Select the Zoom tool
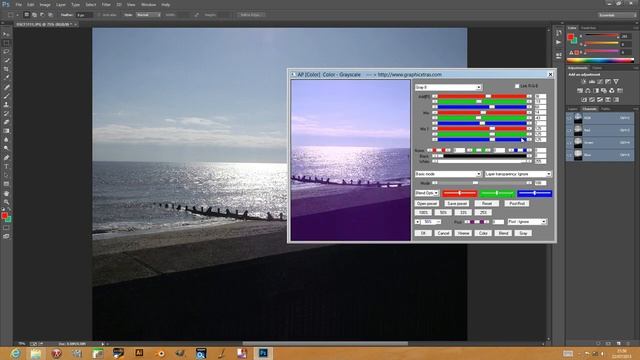Image resolution: width=640 pixels, height=360 pixels. (6, 202)
